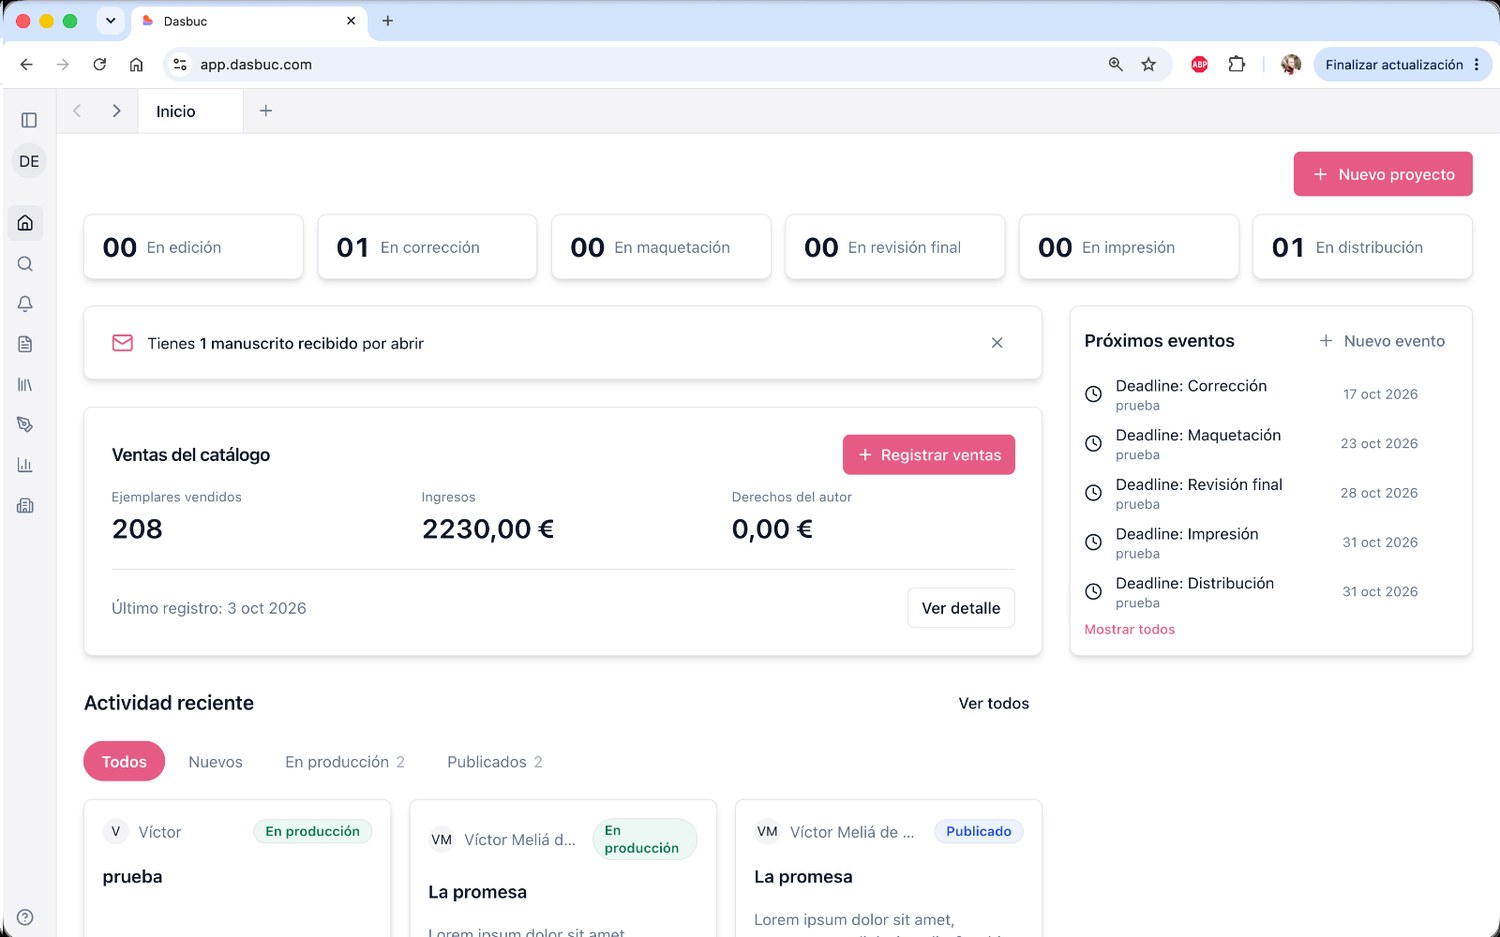The height and width of the screenshot is (937, 1500).
Task: Go forward with the app tab-bar right chevron
Action: coord(117,111)
